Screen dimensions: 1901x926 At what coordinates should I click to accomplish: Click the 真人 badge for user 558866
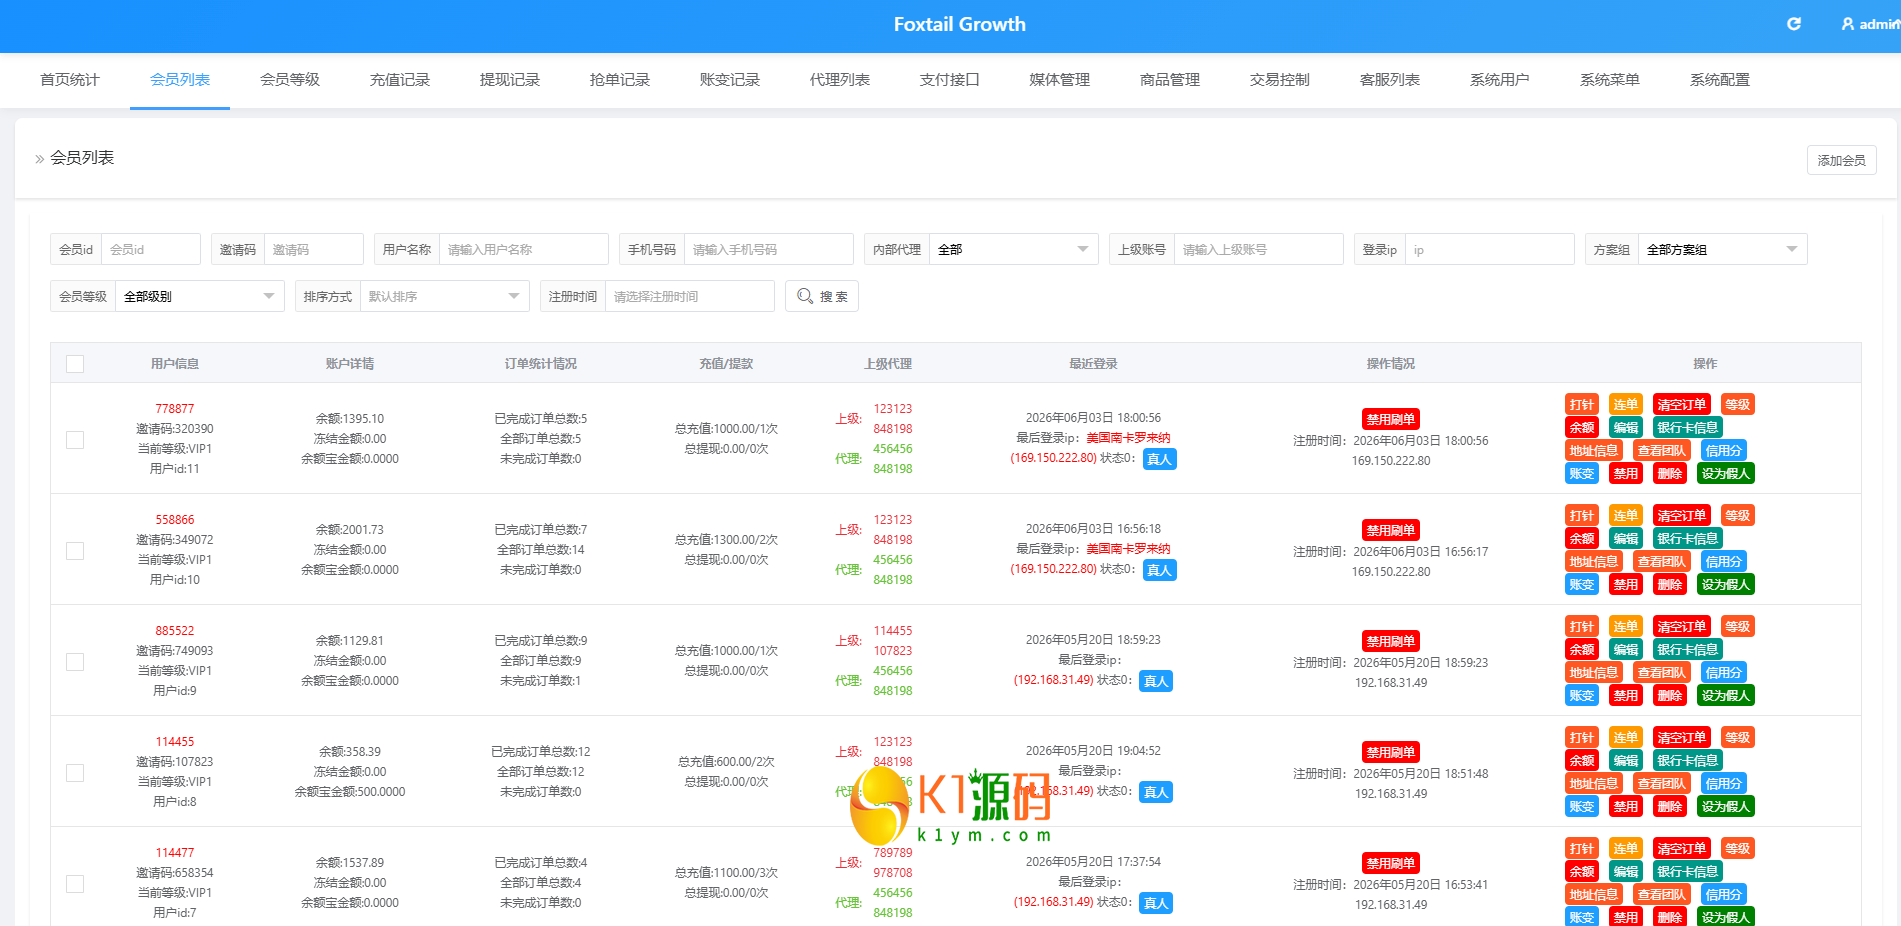click(x=1159, y=570)
